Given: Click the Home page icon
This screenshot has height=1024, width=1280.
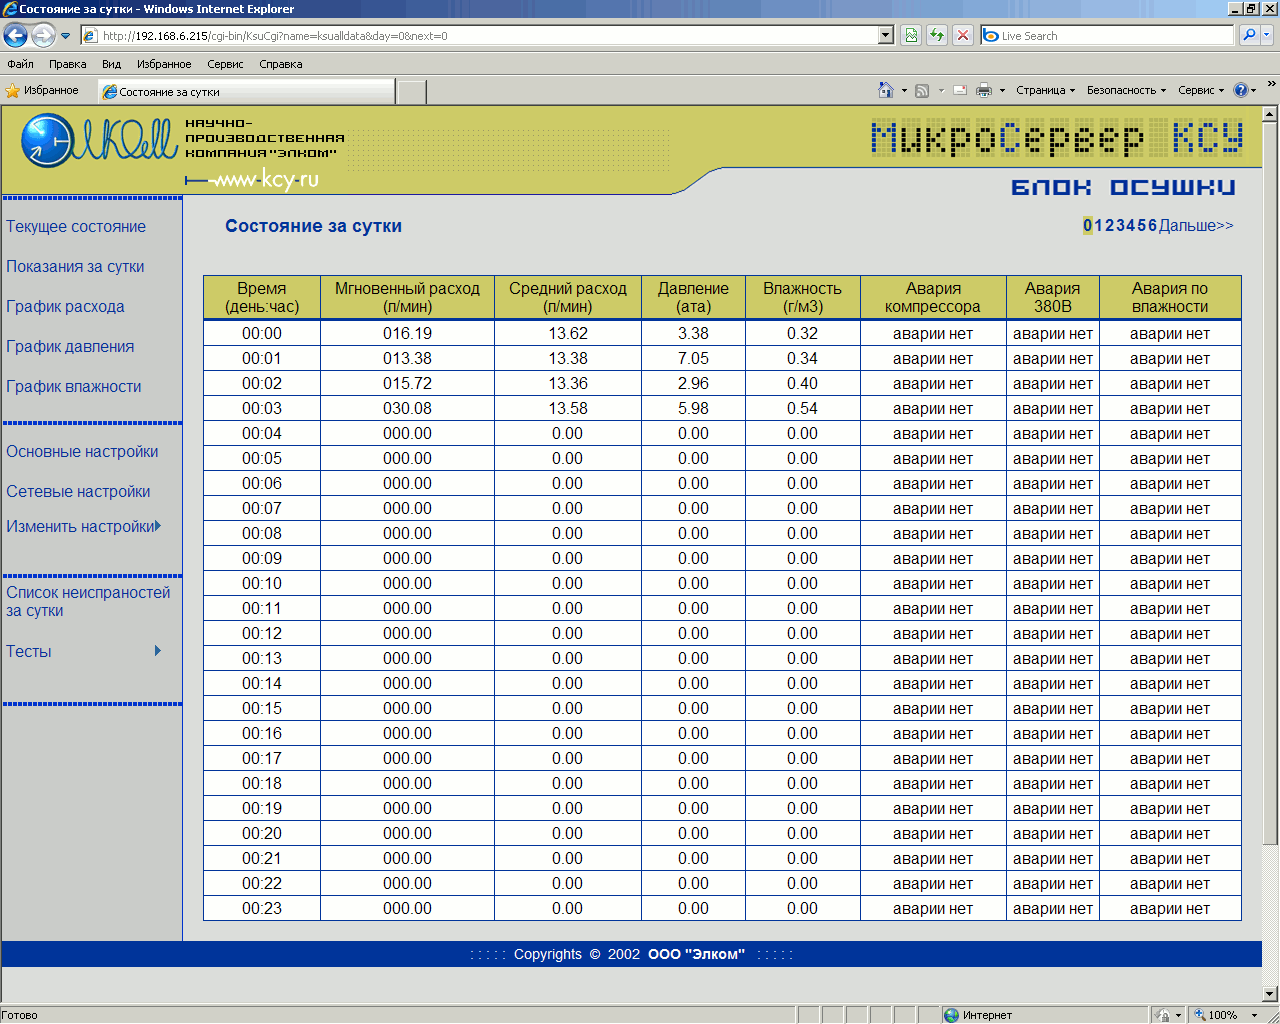Looking at the screenshot, I should (x=885, y=90).
